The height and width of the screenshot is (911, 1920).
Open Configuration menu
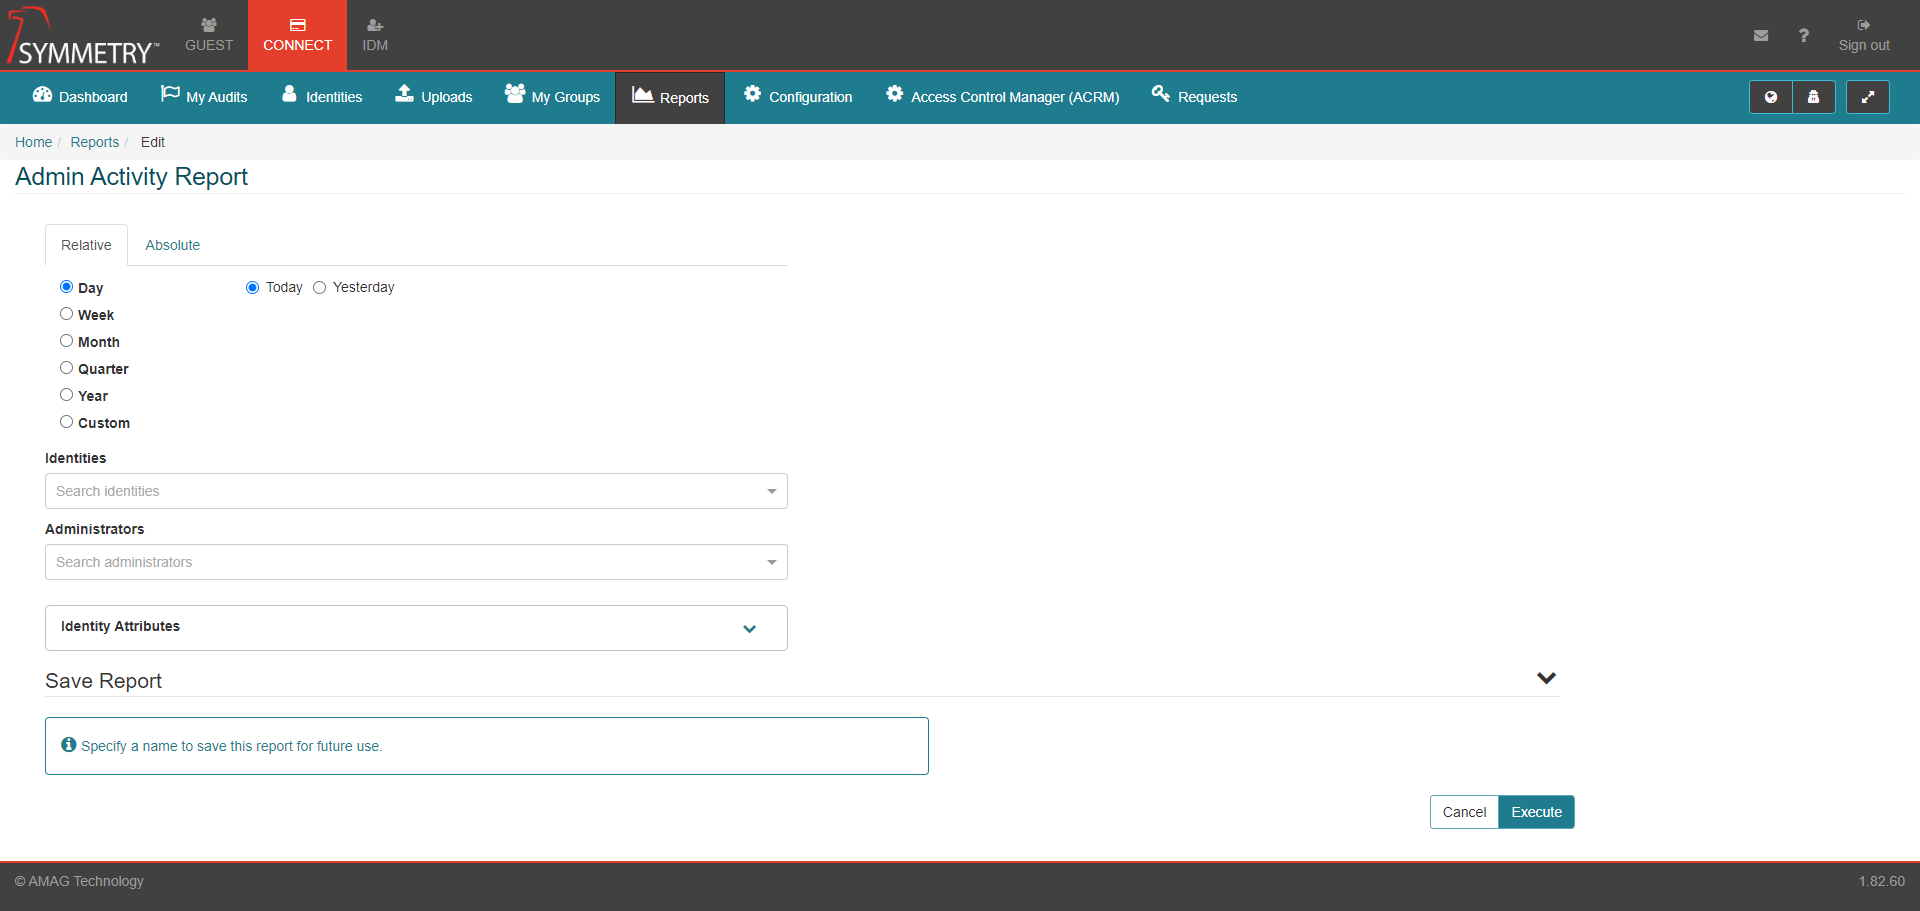(x=798, y=97)
